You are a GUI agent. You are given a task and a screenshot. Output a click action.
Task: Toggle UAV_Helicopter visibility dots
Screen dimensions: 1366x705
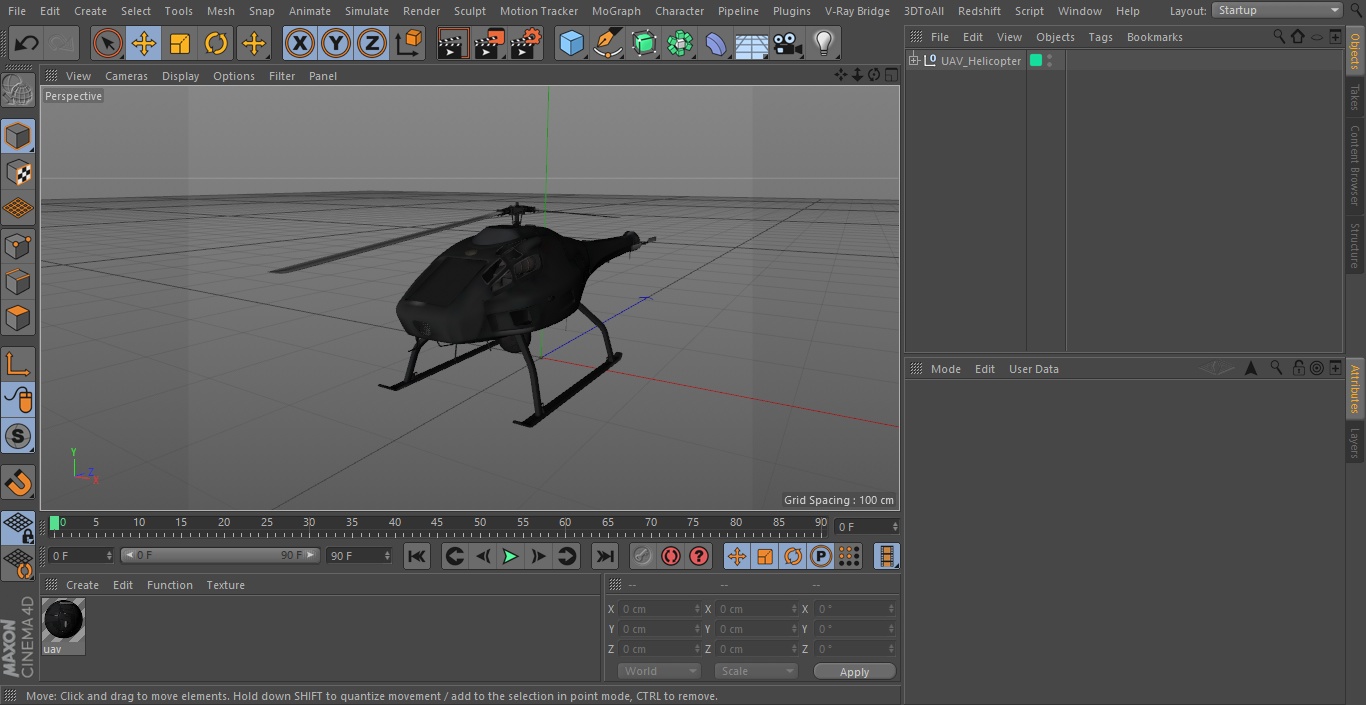coord(1049,61)
